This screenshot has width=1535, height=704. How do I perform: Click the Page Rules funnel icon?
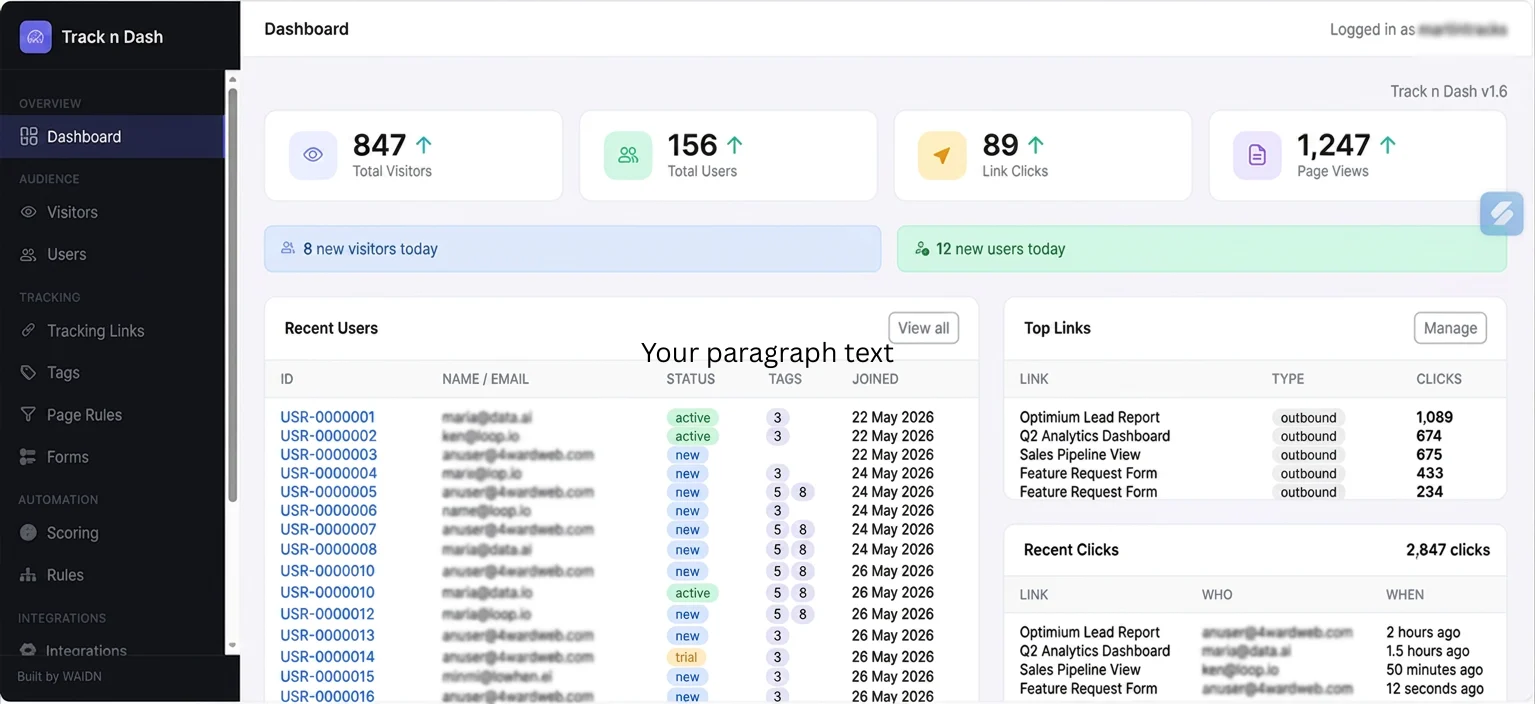click(x=29, y=414)
